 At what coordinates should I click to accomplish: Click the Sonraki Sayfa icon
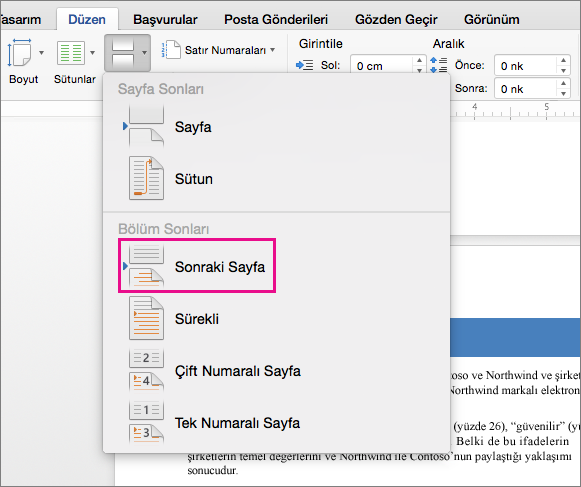tap(145, 266)
